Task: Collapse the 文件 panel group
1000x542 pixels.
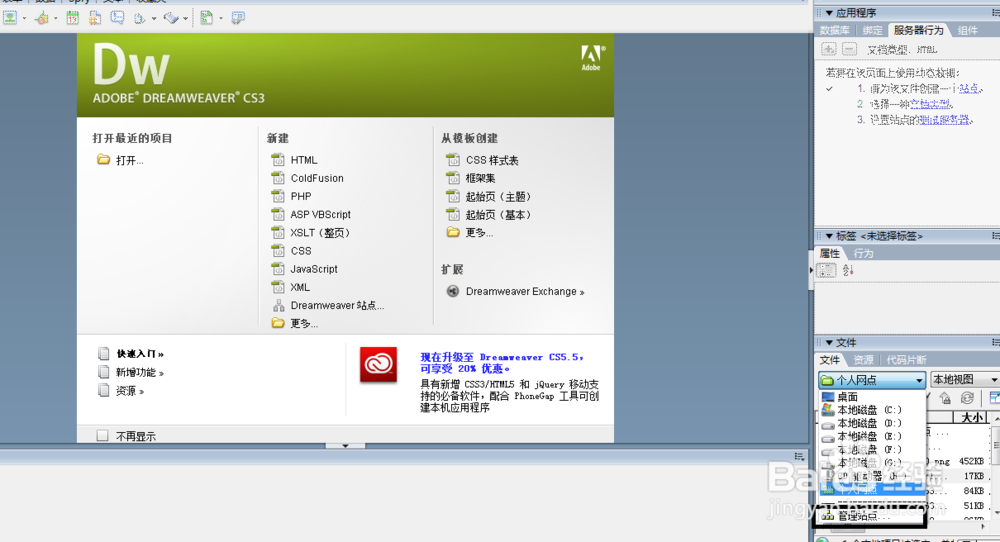Action: click(829, 342)
